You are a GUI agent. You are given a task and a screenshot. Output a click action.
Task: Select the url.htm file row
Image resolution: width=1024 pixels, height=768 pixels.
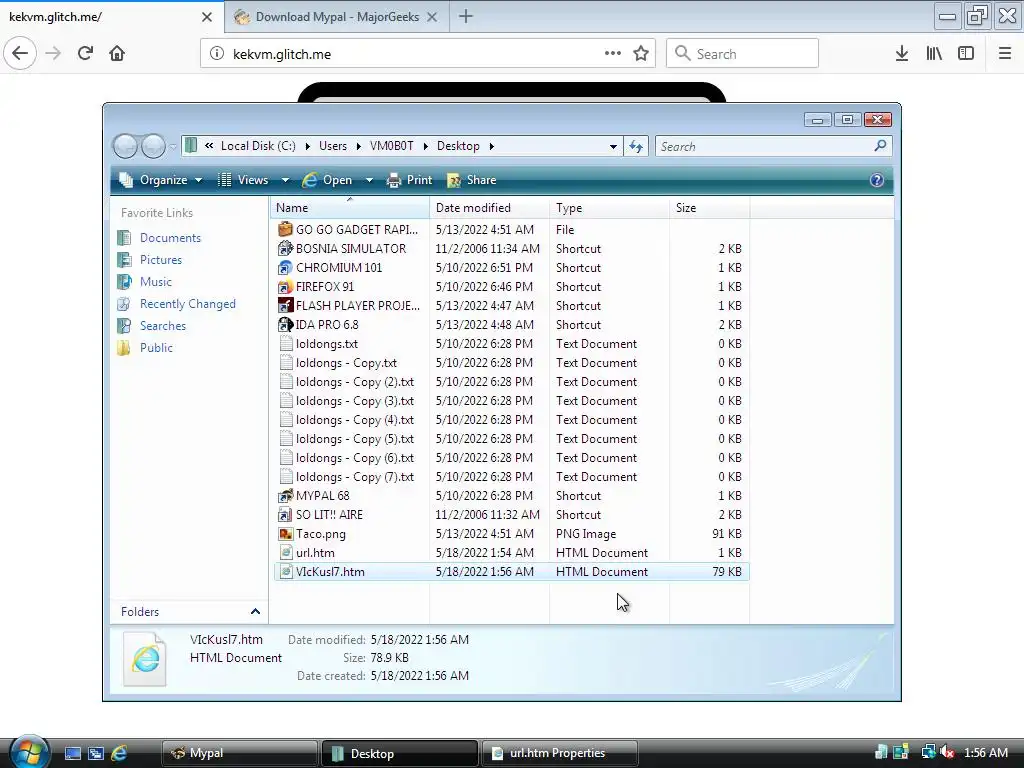(511, 552)
